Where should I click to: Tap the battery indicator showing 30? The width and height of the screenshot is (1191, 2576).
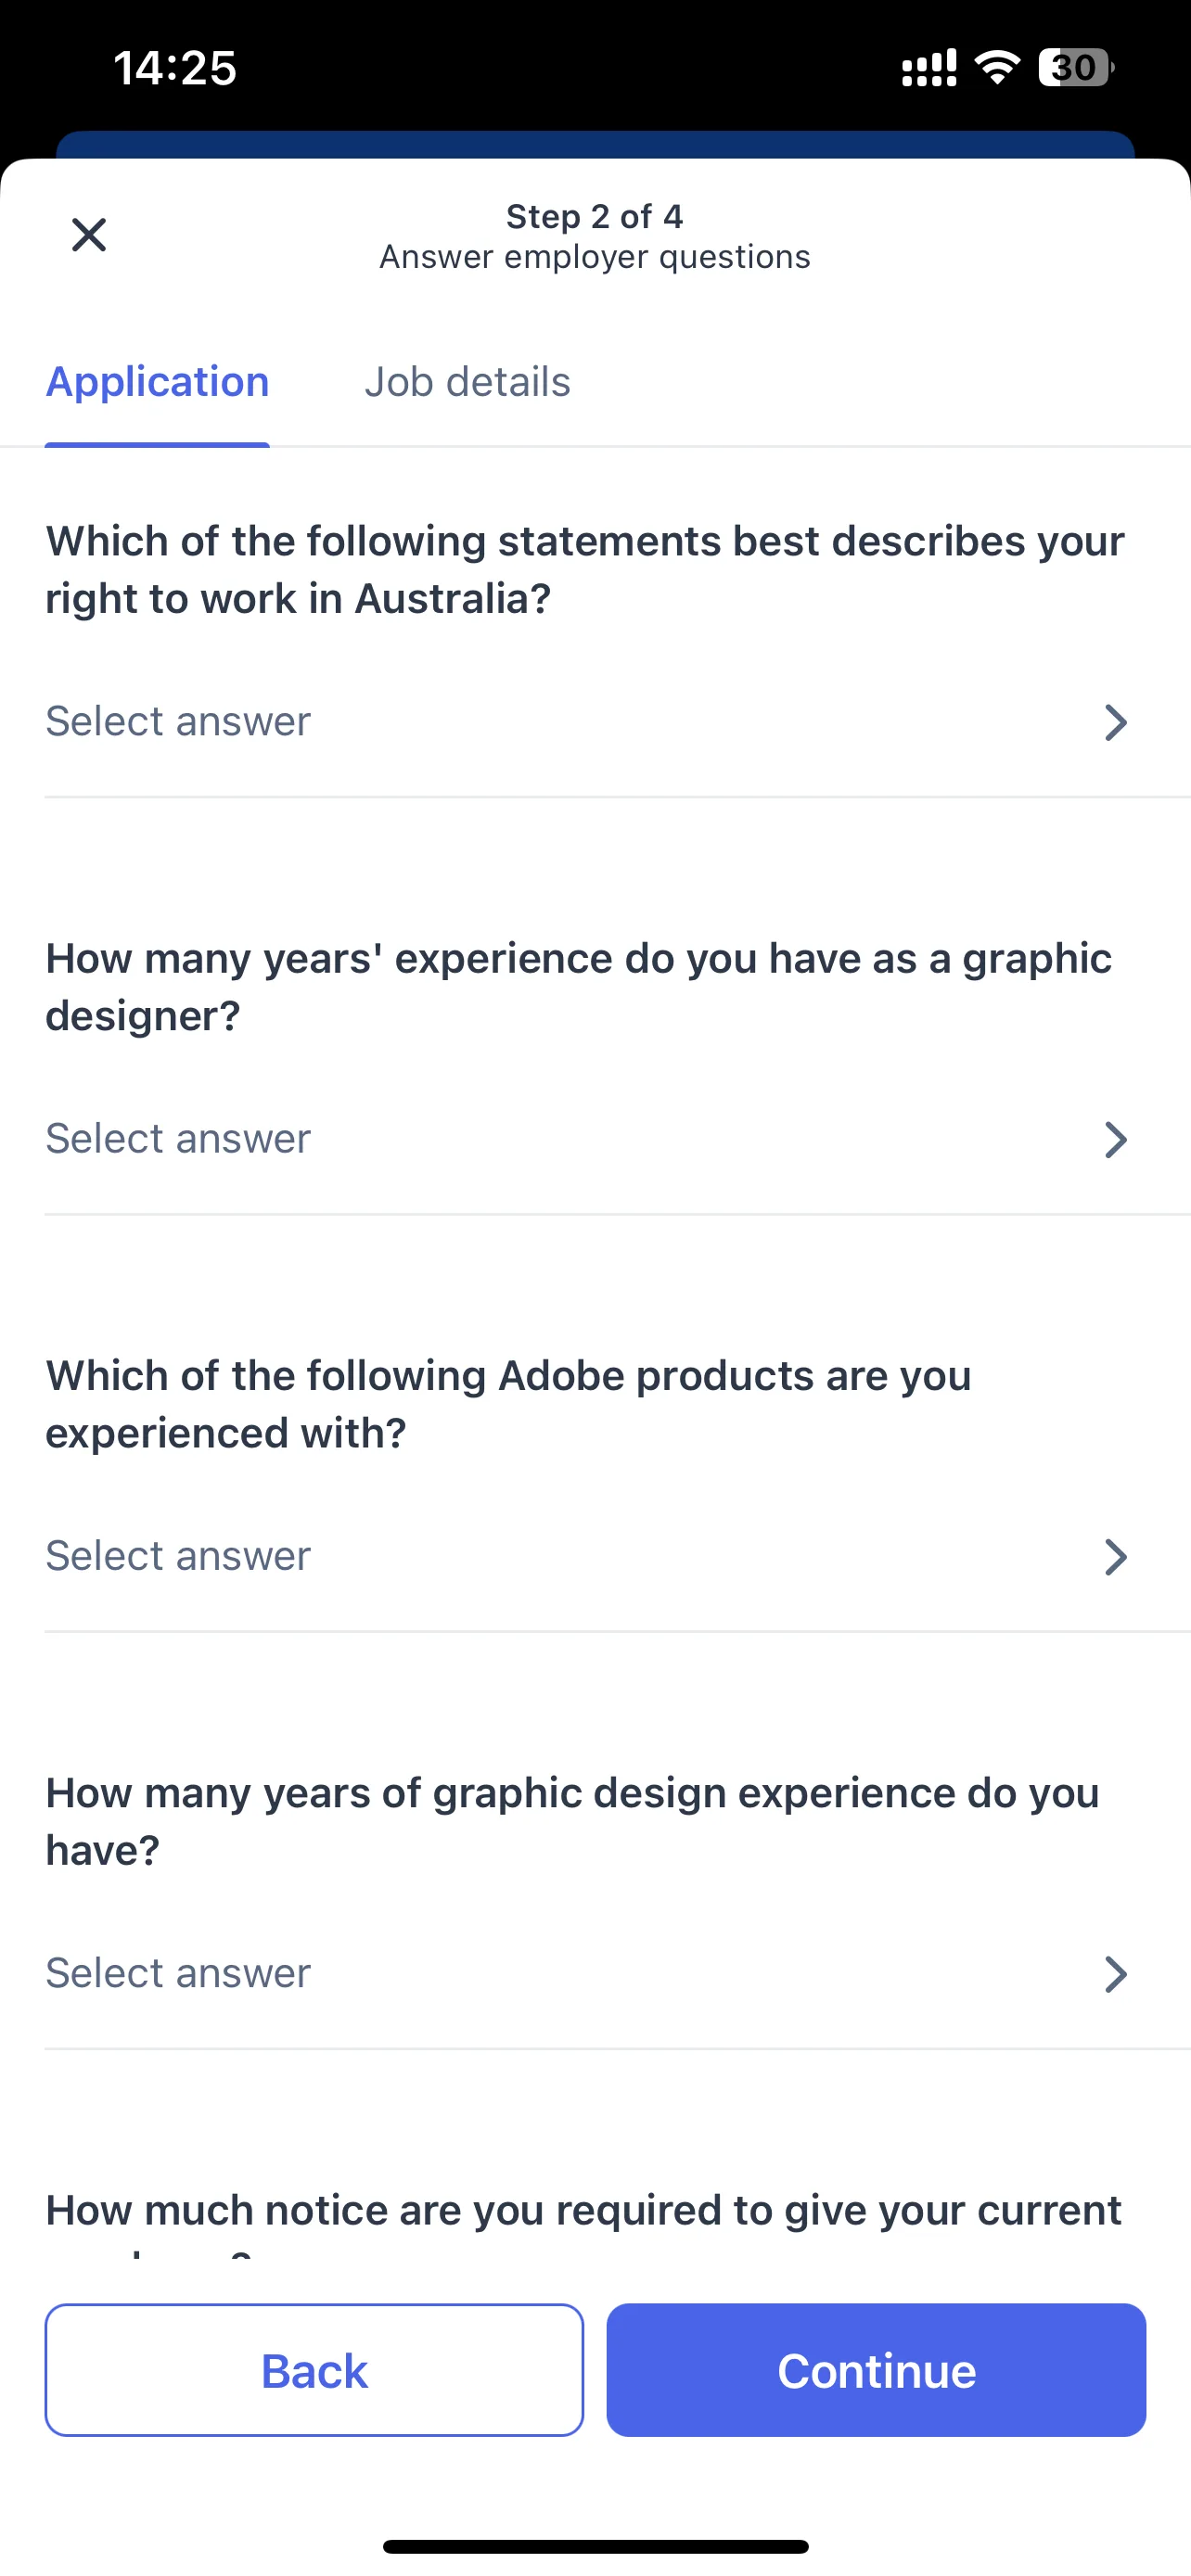pyautogui.click(x=1076, y=68)
